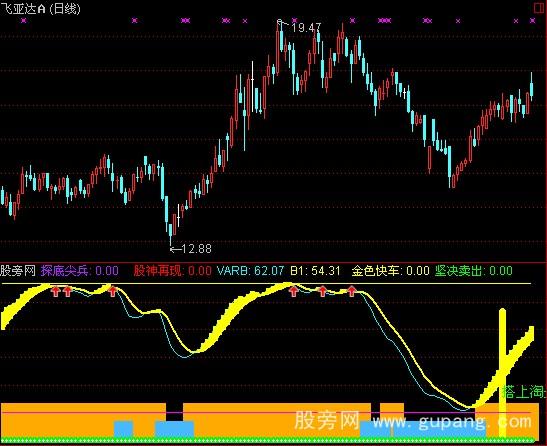Image resolution: width=547 pixels, height=446 pixels.
Task: Click the 股旁网 indicator name label
Action: coord(18,271)
